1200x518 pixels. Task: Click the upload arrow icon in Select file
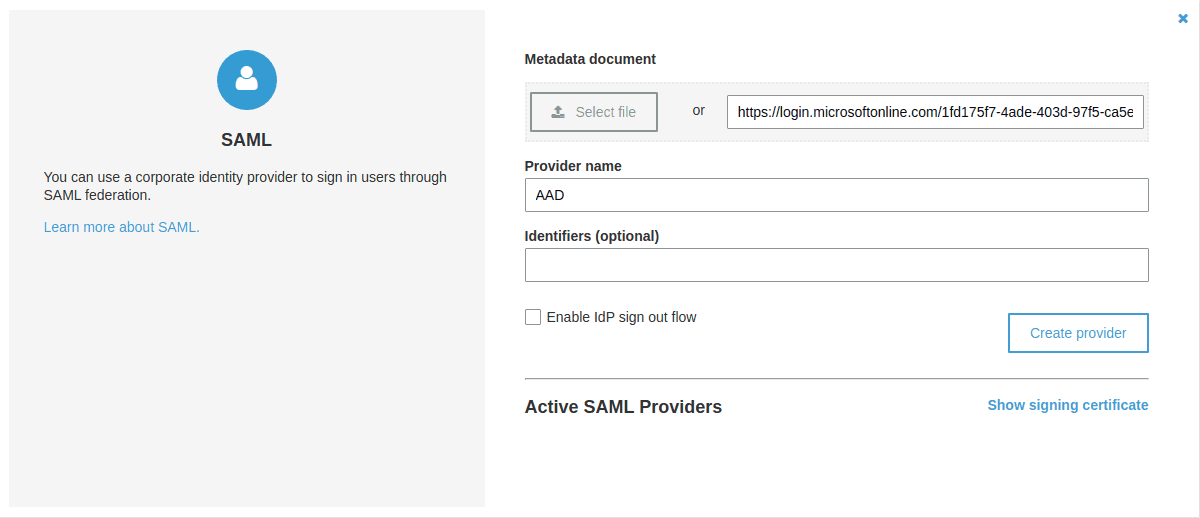pyautogui.click(x=558, y=112)
